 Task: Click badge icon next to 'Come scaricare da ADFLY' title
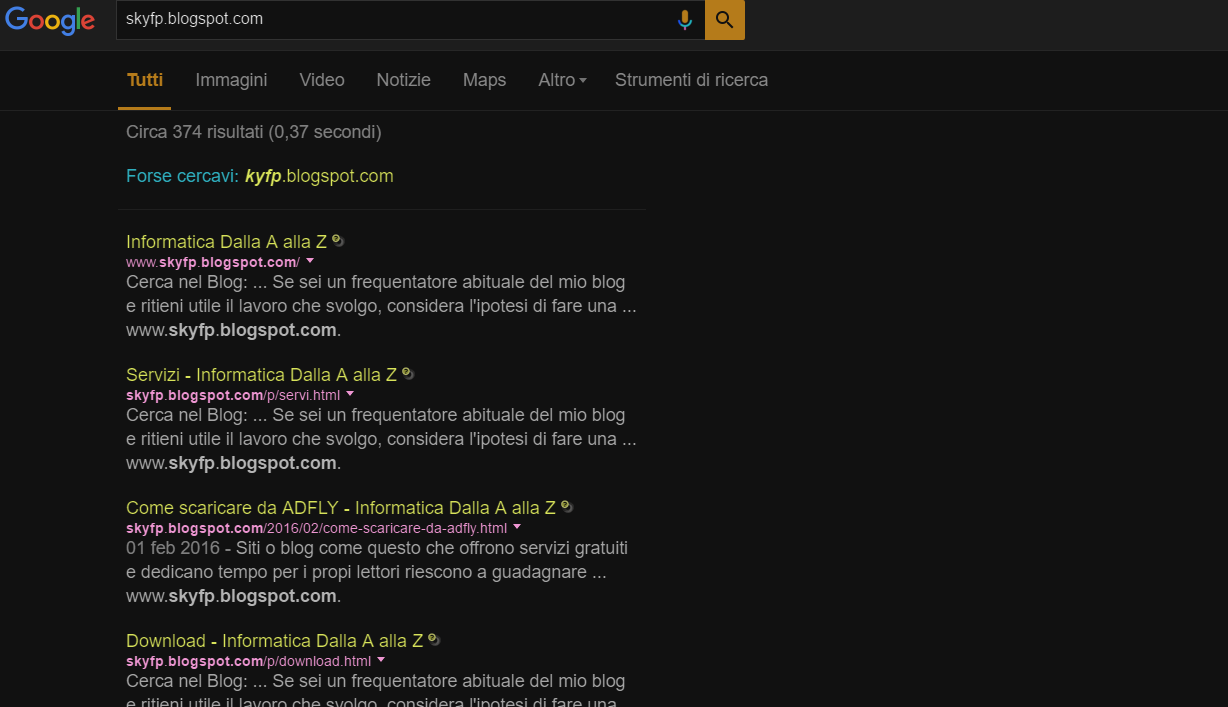pyautogui.click(x=567, y=506)
